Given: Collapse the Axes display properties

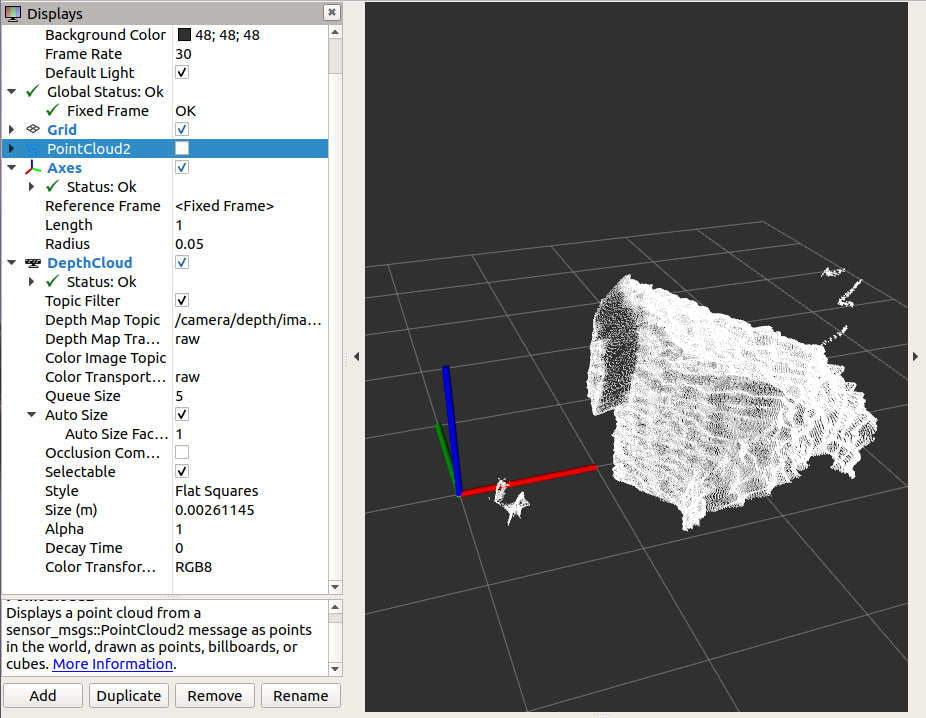Looking at the screenshot, I should (x=12, y=168).
